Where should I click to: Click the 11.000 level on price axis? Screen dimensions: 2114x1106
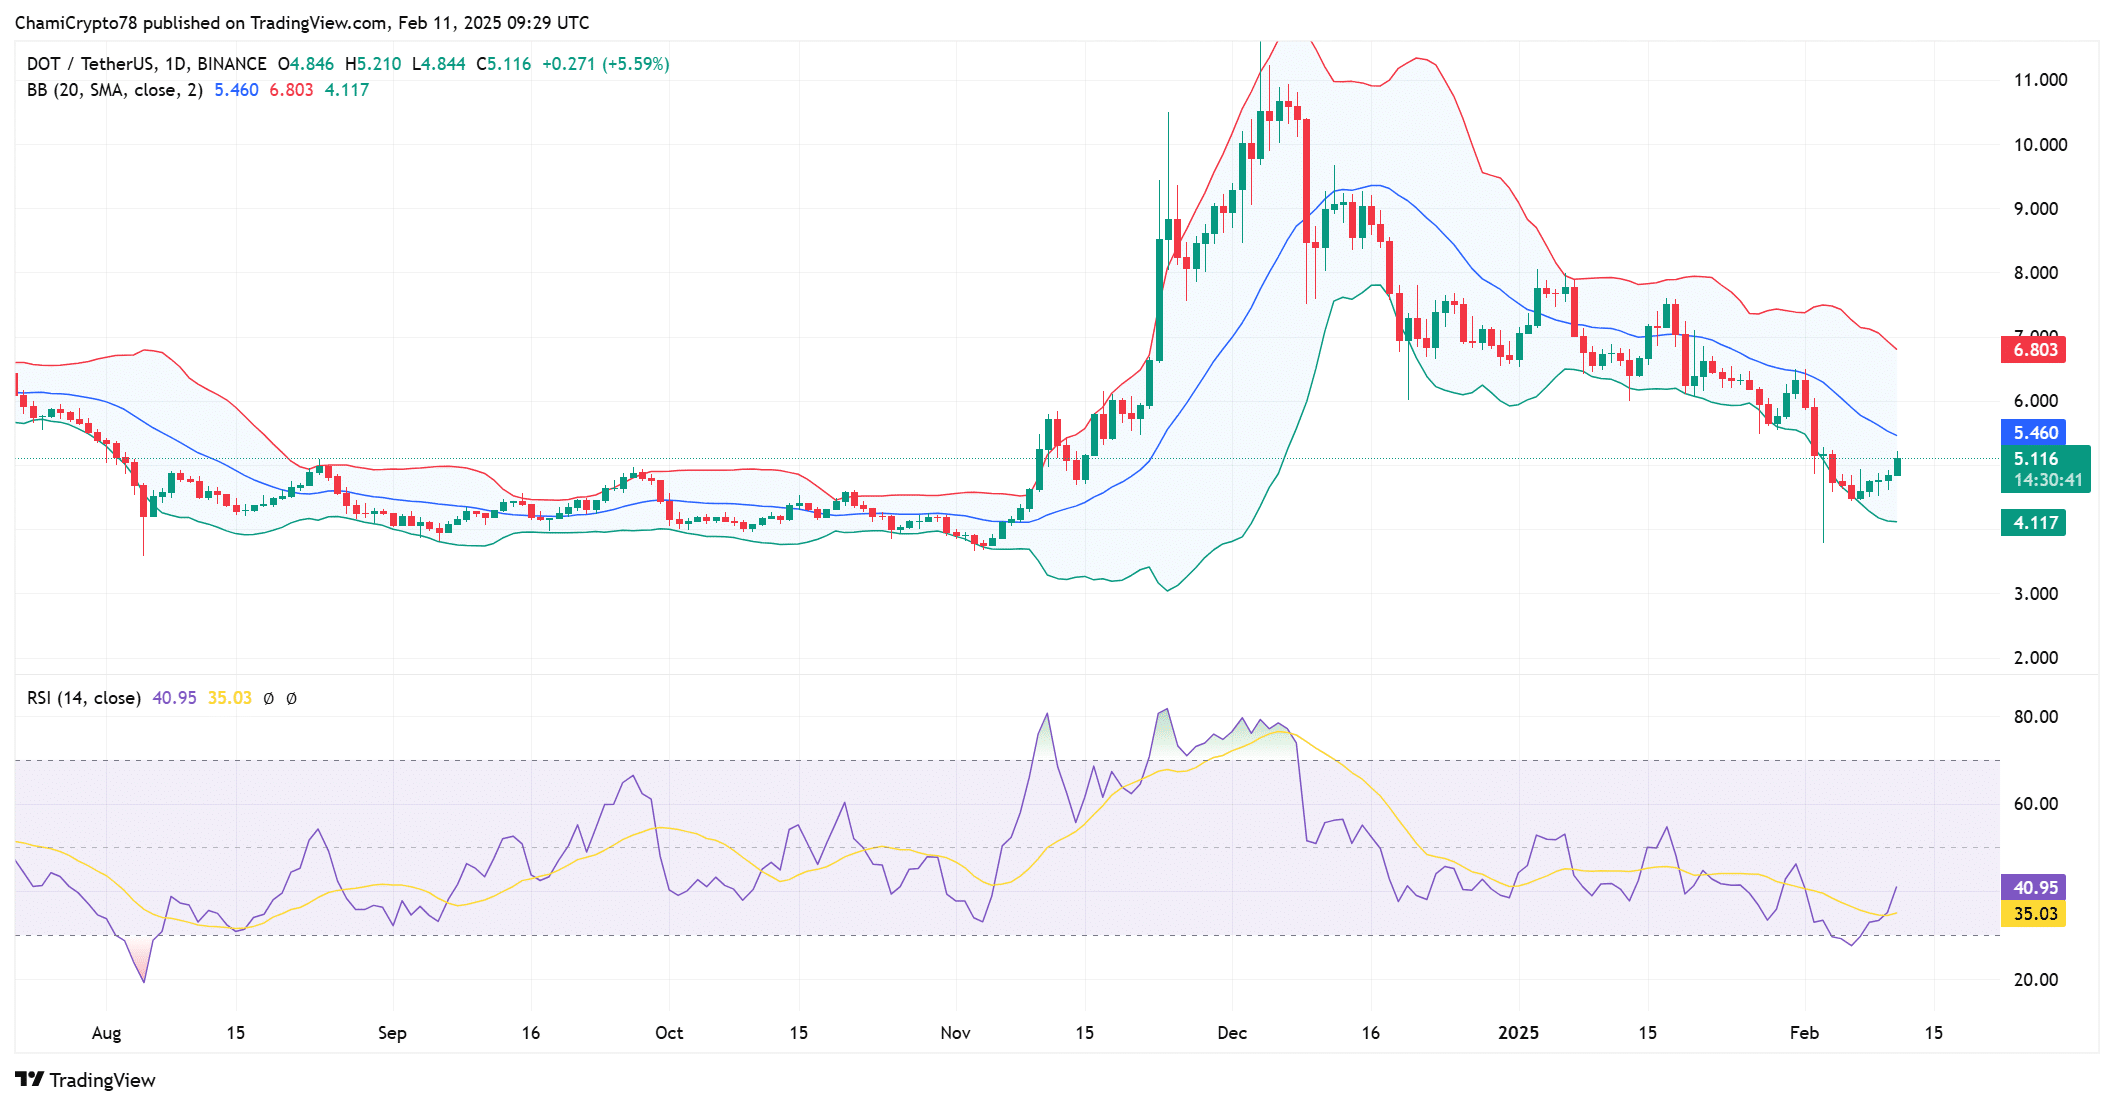pos(2040,80)
